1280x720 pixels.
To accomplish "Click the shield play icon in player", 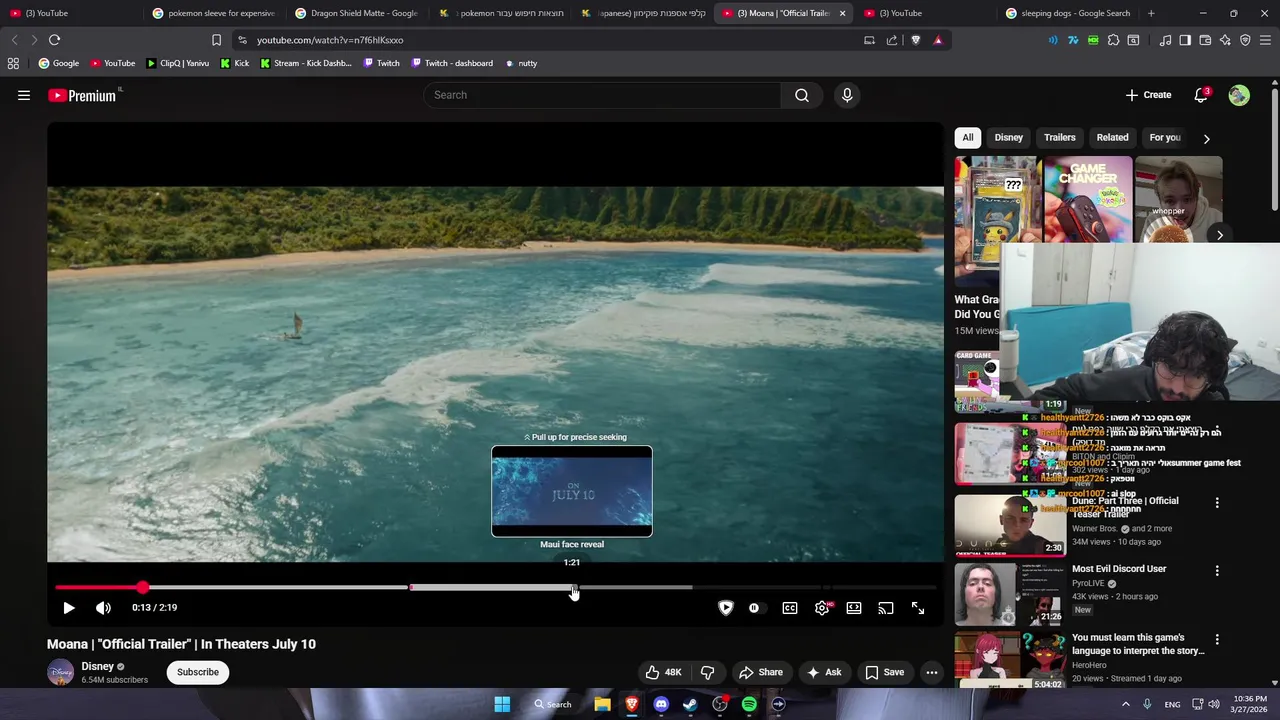I will tap(726, 608).
